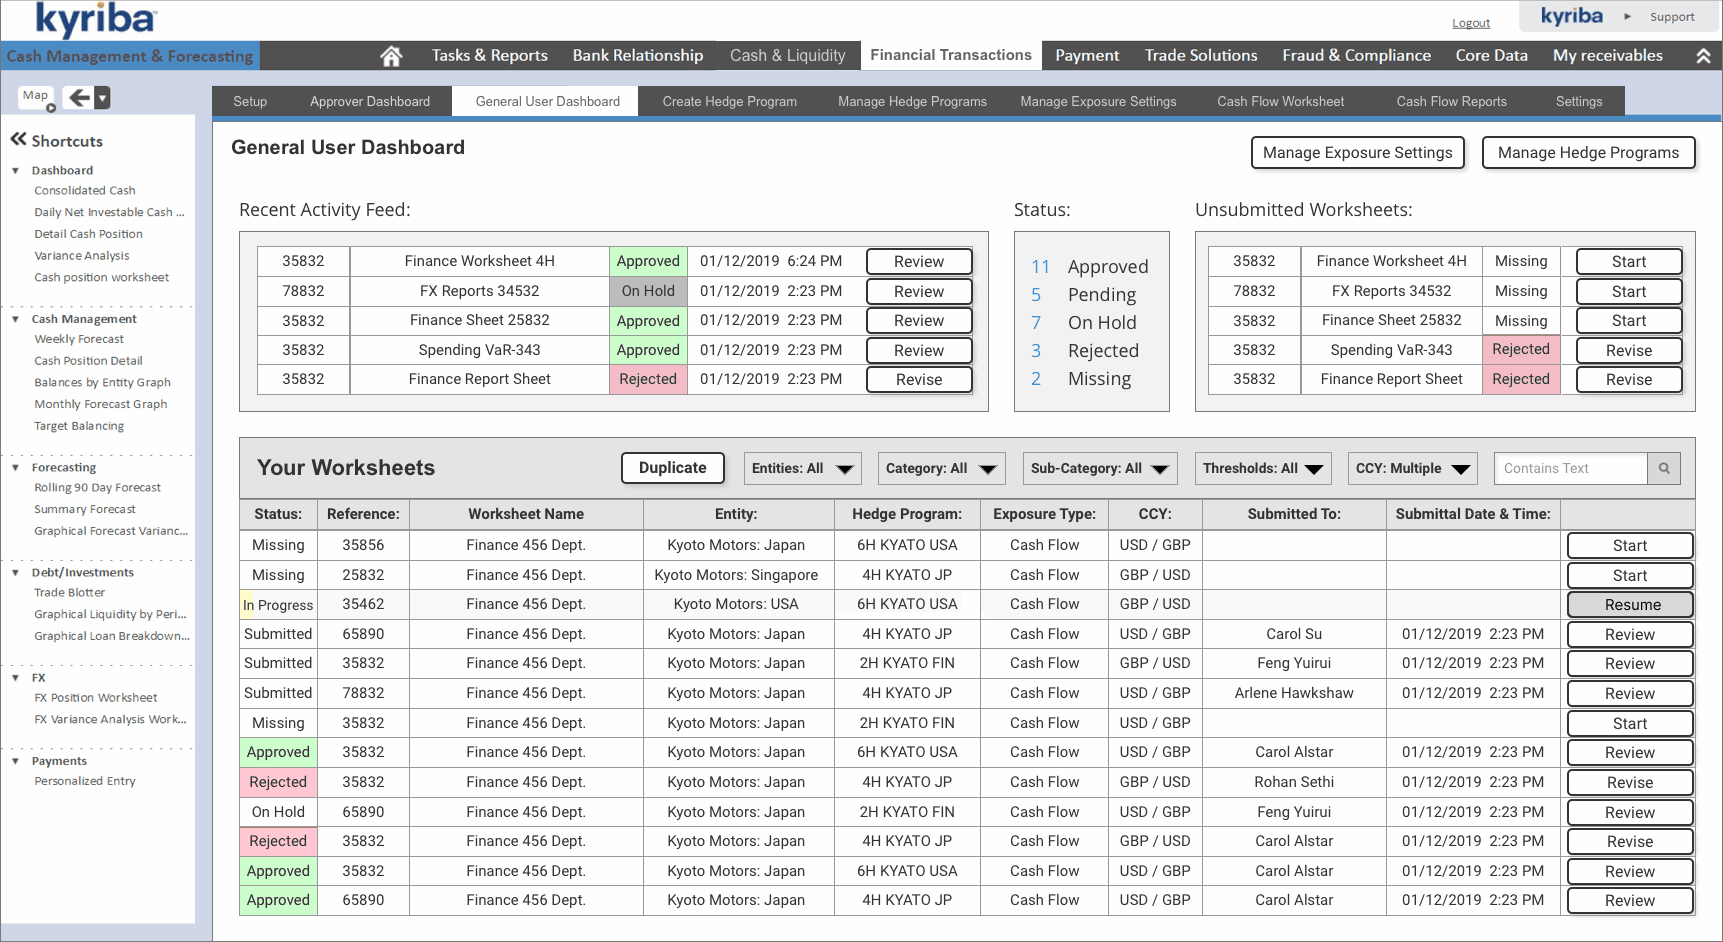Click the Manage Exposure Settings button
The height and width of the screenshot is (942, 1723).
1357,153
